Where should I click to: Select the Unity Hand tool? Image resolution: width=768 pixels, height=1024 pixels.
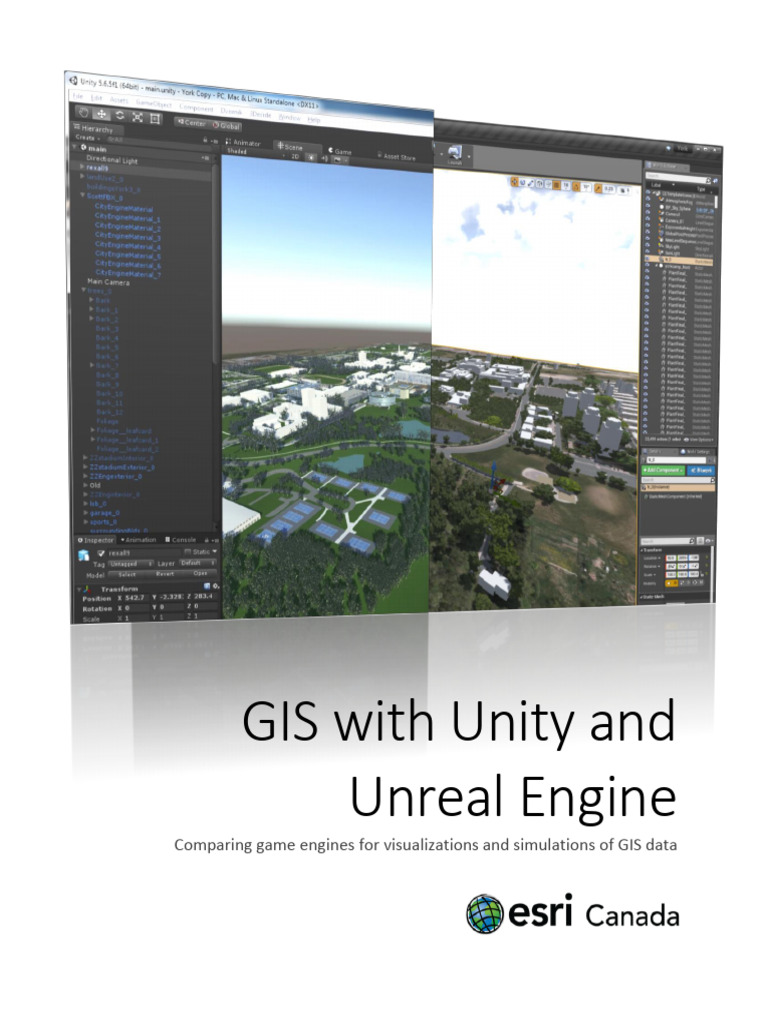click(x=82, y=113)
